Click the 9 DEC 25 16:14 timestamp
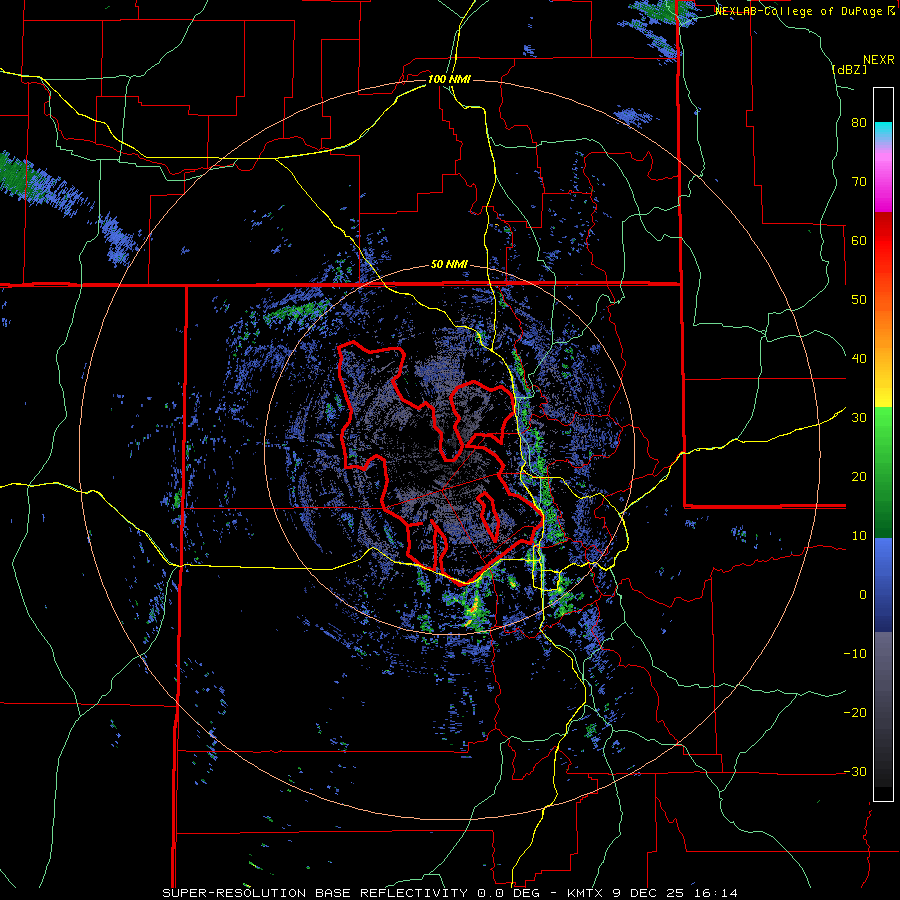The image size is (900, 900). point(676,893)
